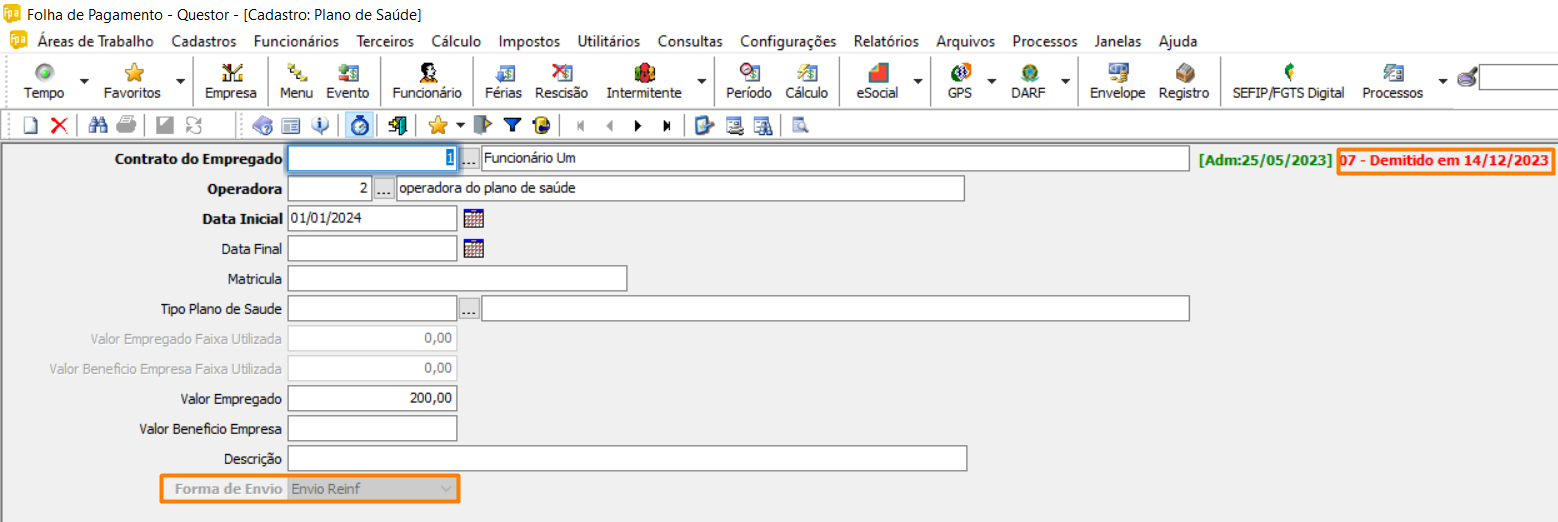Open the GPS toolbar icon
This screenshot has width=1558, height=522.
tap(960, 81)
